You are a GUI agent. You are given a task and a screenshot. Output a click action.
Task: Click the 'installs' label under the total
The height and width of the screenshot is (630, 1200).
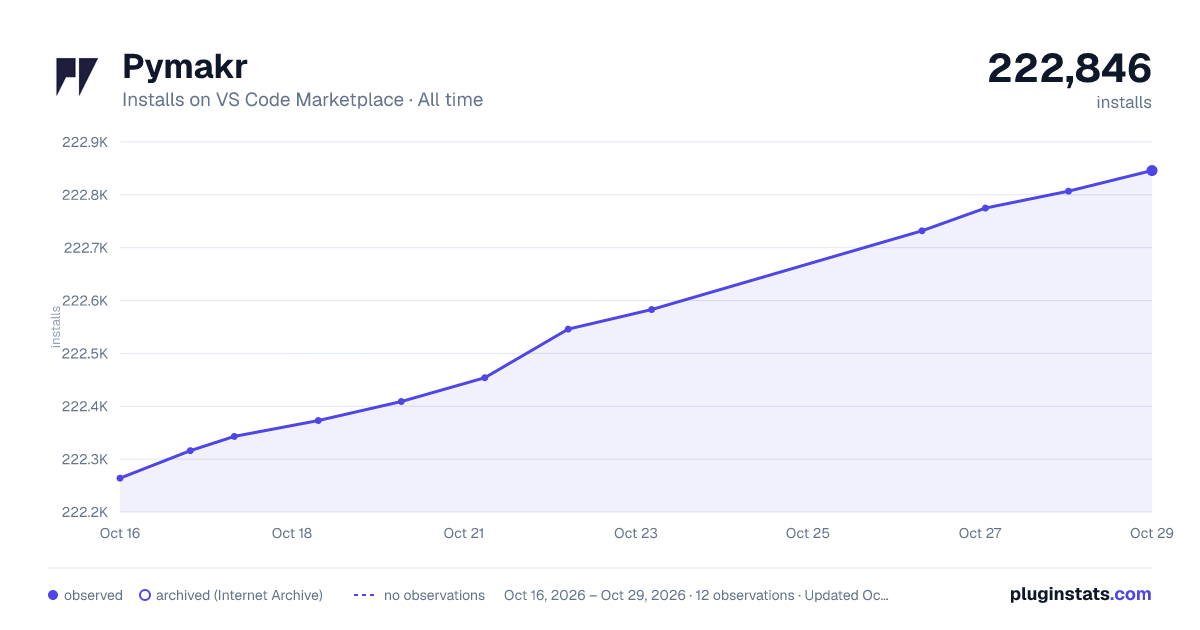pyautogui.click(x=1124, y=102)
